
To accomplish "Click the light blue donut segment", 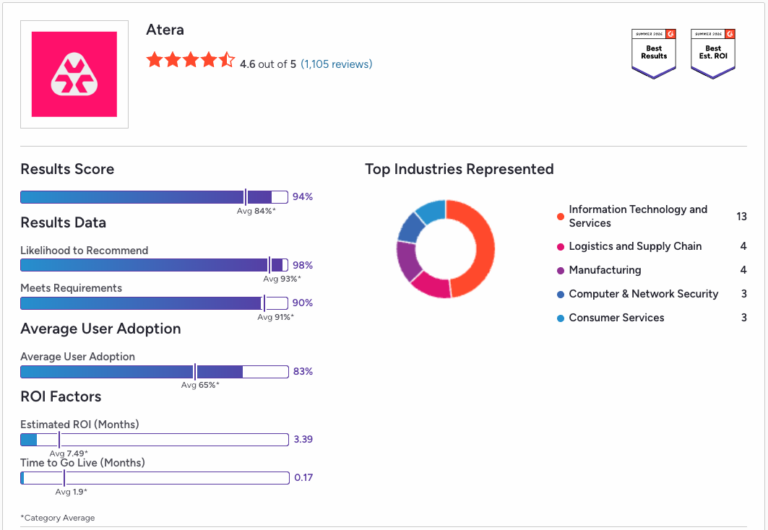I will click(x=432, y=209).
